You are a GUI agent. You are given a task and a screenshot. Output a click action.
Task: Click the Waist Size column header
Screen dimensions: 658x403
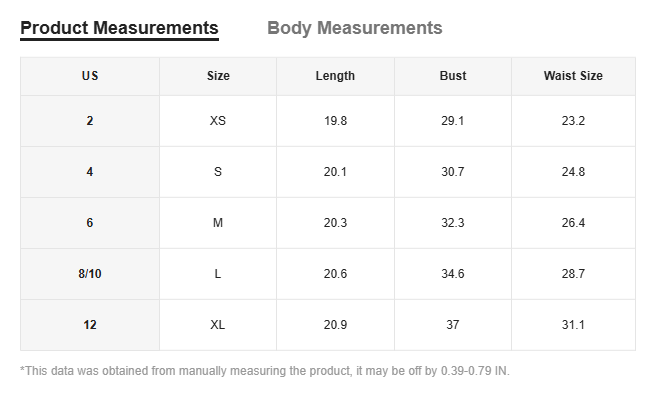click(x=573, y=76)
